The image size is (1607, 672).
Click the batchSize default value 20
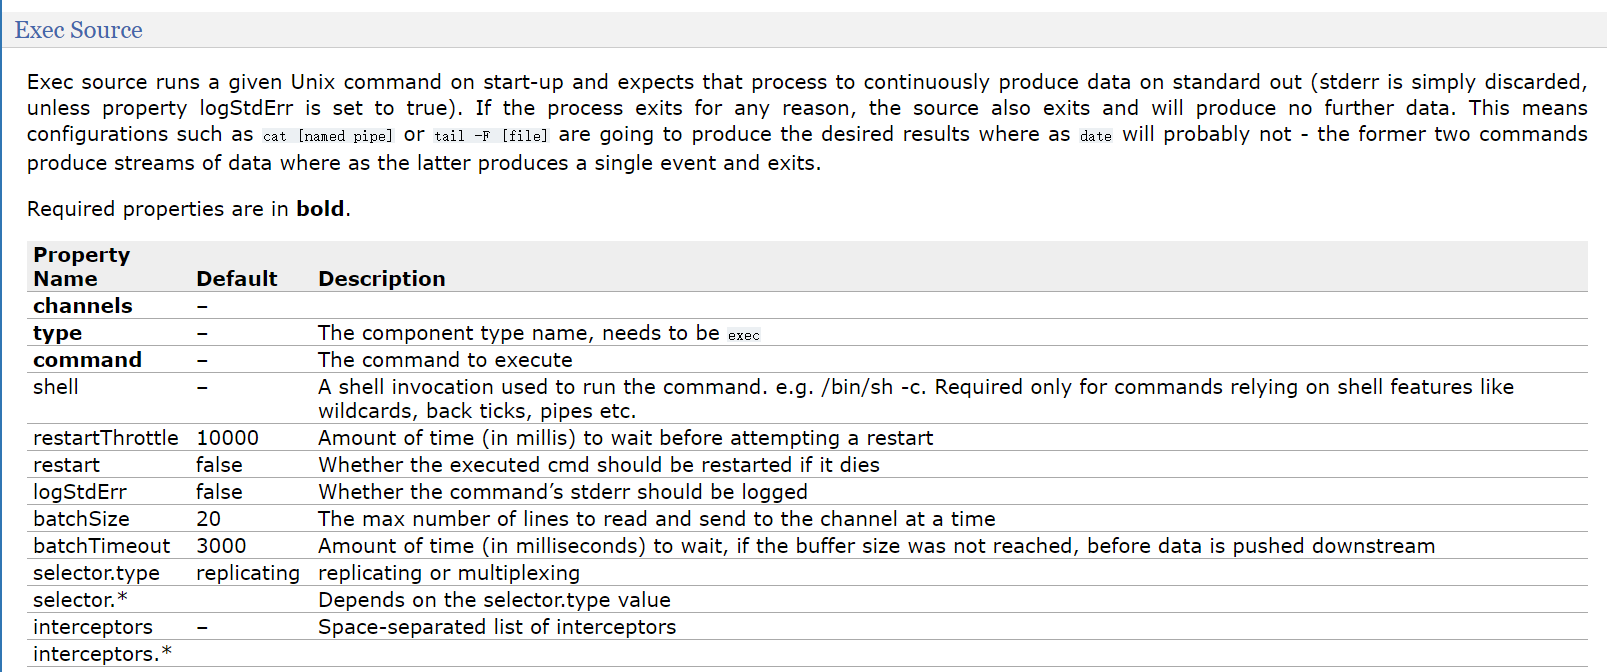pyautogui.click(x=208, y=519)
